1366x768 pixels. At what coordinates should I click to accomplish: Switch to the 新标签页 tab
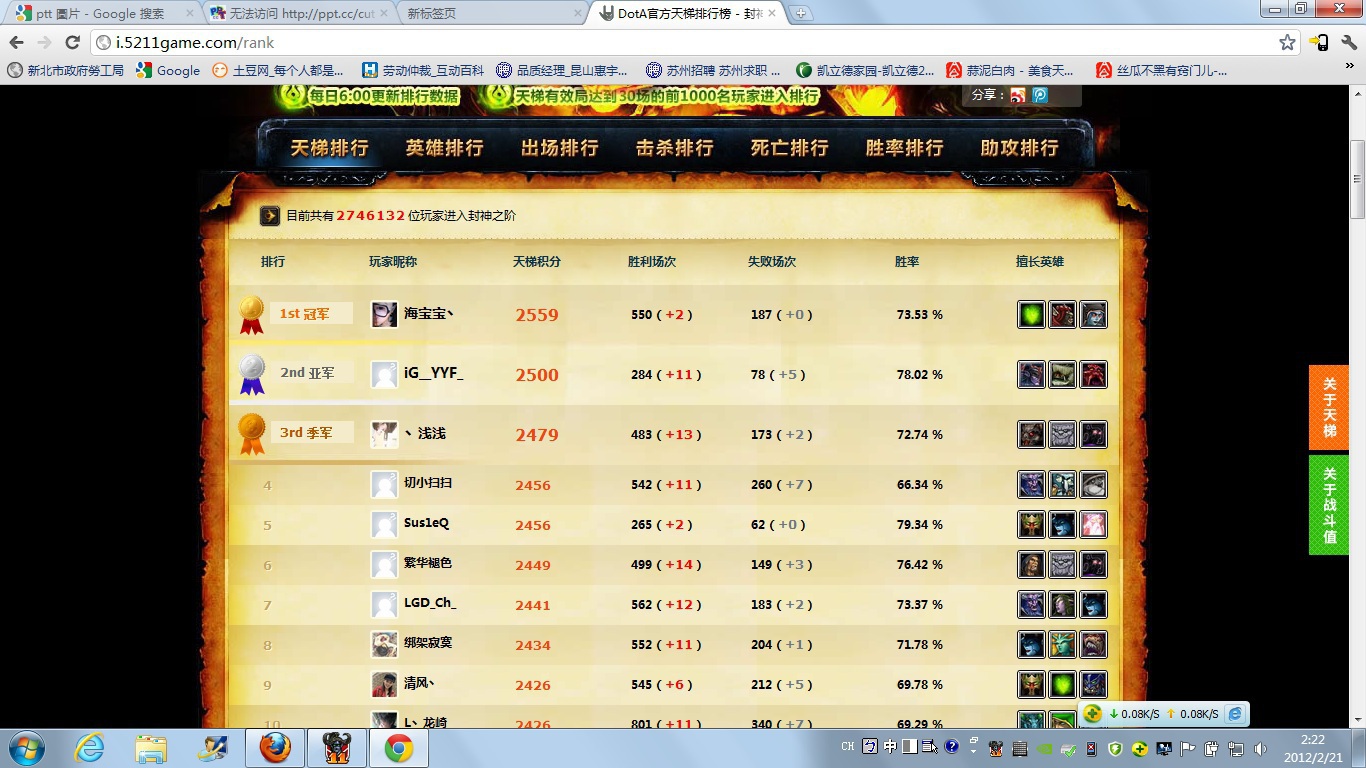(492, 14)
